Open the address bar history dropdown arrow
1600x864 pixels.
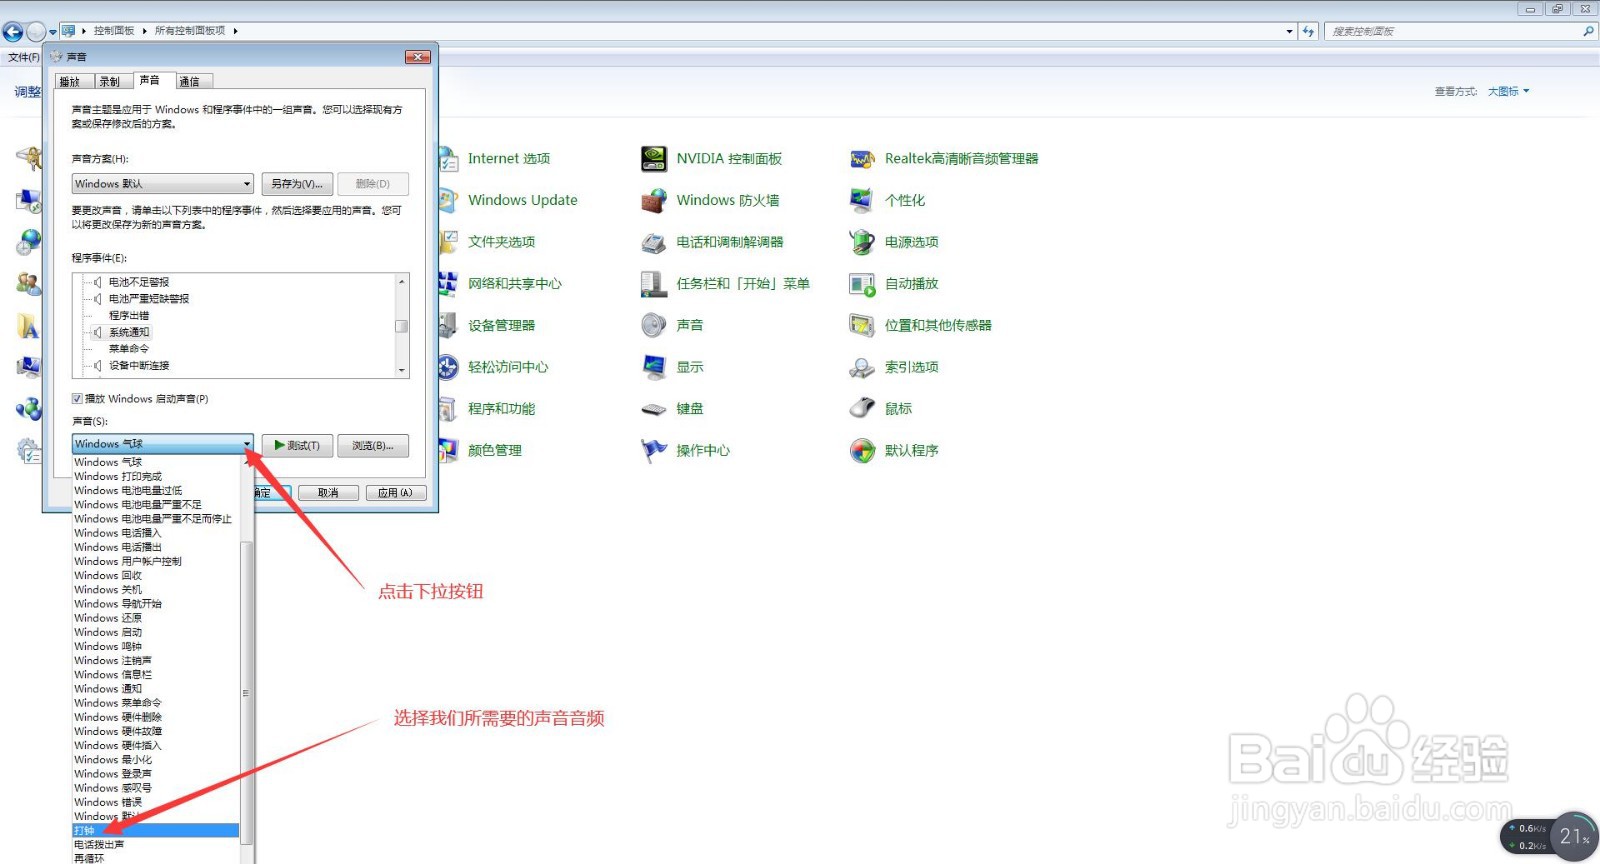click(1289, 31)
